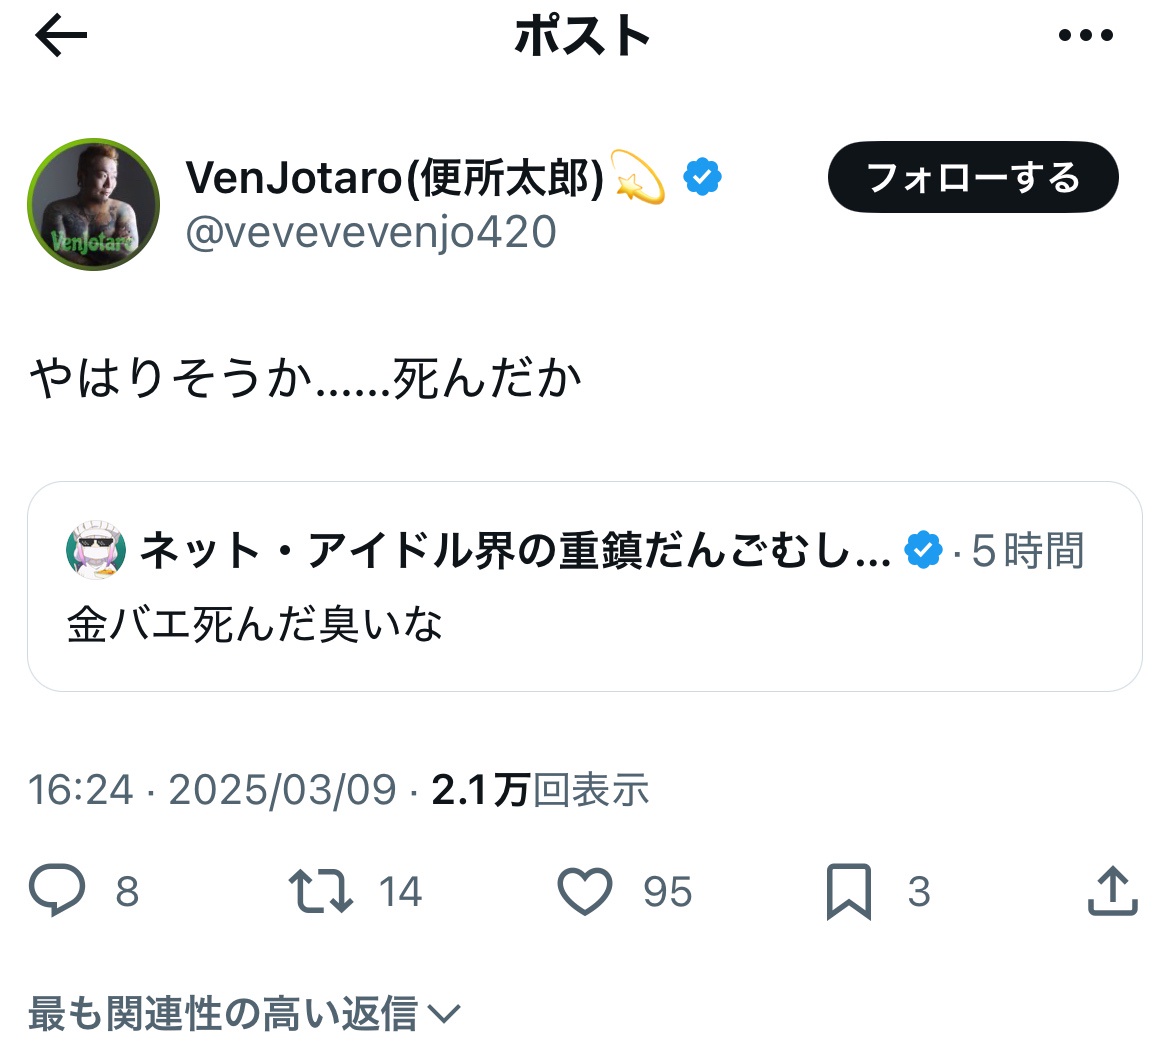Click the quoted post's verified badge
The width and height of the screenshot is (1170, 1062).
(x=923, y=550)
